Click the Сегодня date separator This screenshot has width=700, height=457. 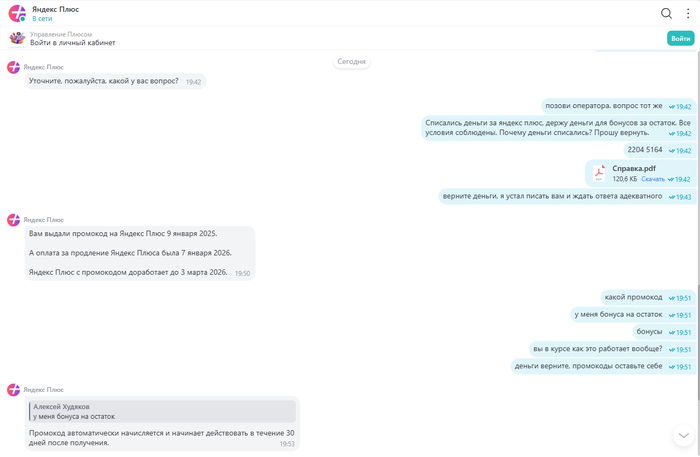pyautogui.click(x=351, y=62)
